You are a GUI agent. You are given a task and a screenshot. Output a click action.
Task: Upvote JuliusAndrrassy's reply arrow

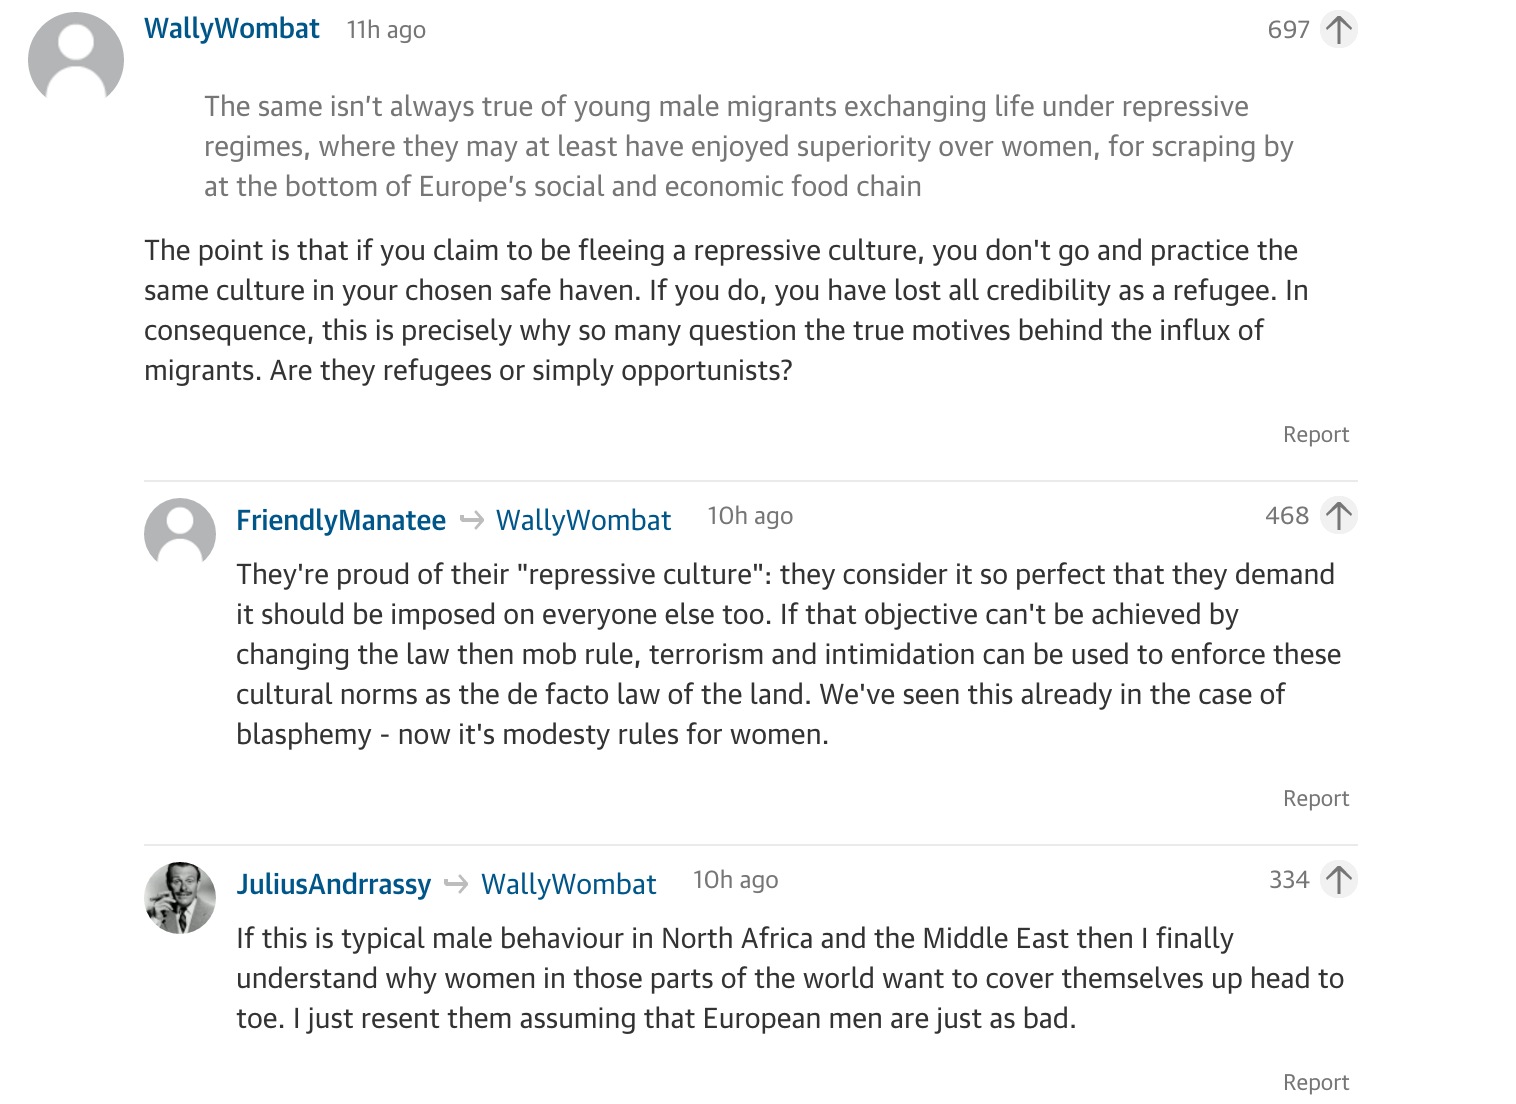click(1338, 880)
